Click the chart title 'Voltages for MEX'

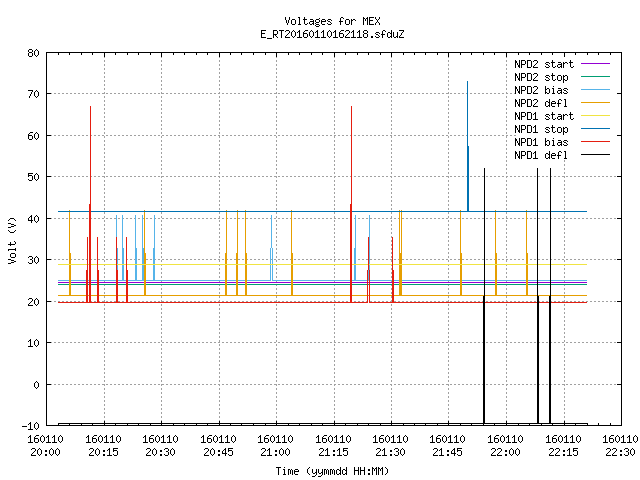(x=332, y=21)
